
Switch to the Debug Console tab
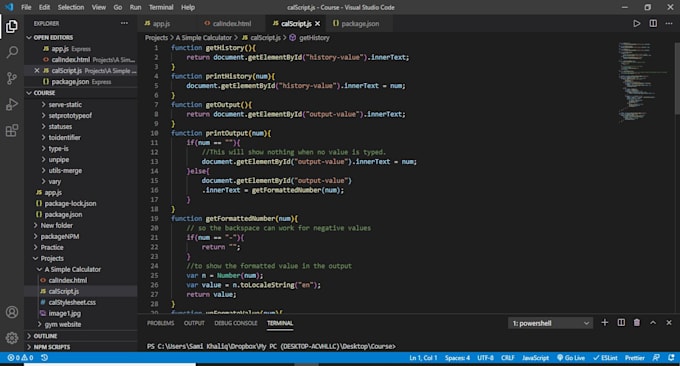[235, 323]
